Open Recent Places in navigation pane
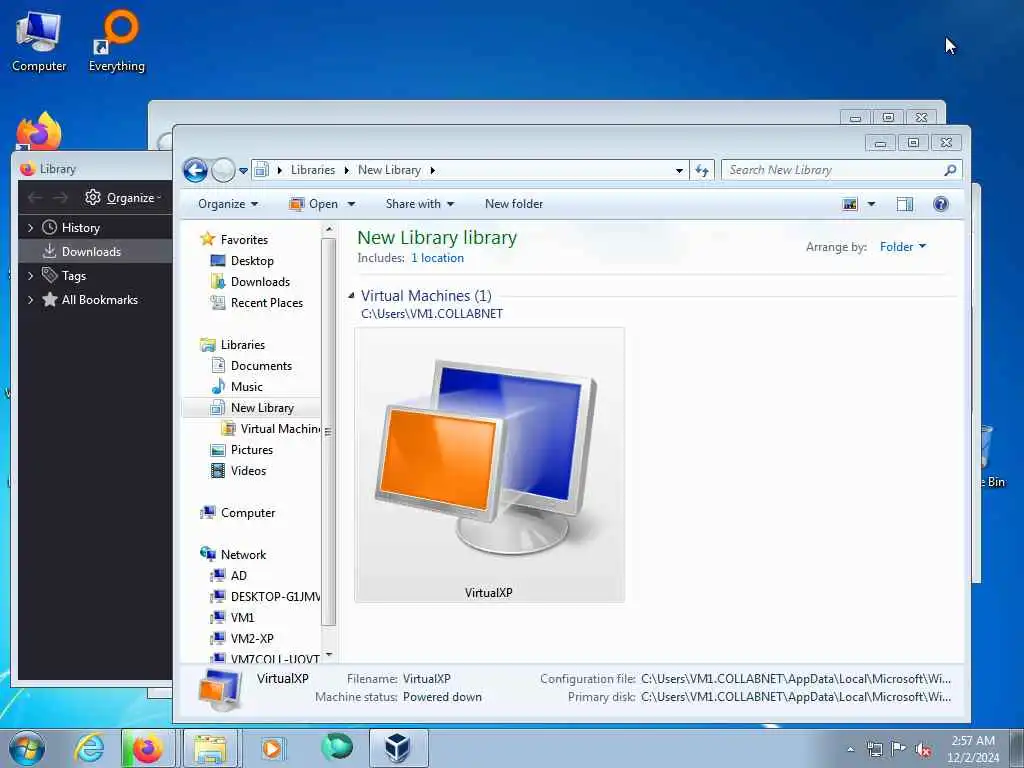Viewport: 1024px width, 768px height. (x=266, y=302)
